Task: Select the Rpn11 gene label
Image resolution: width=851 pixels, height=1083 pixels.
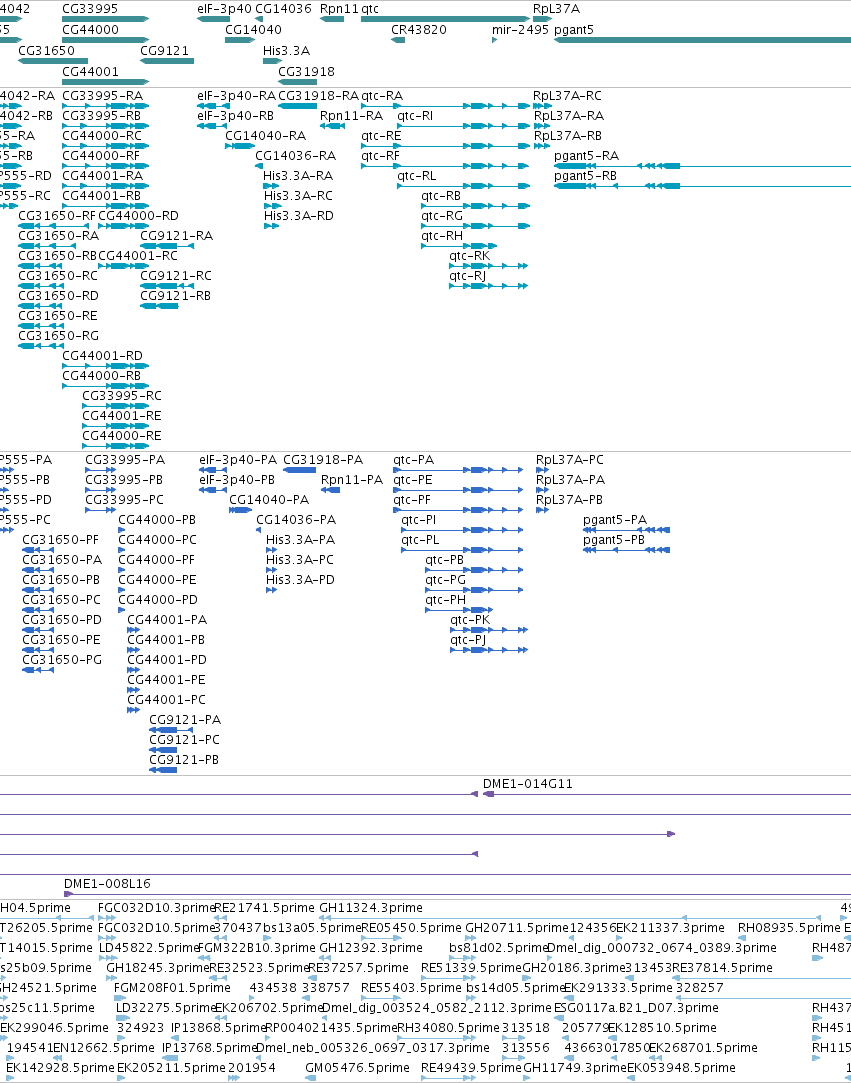Action: coord(339,9)
